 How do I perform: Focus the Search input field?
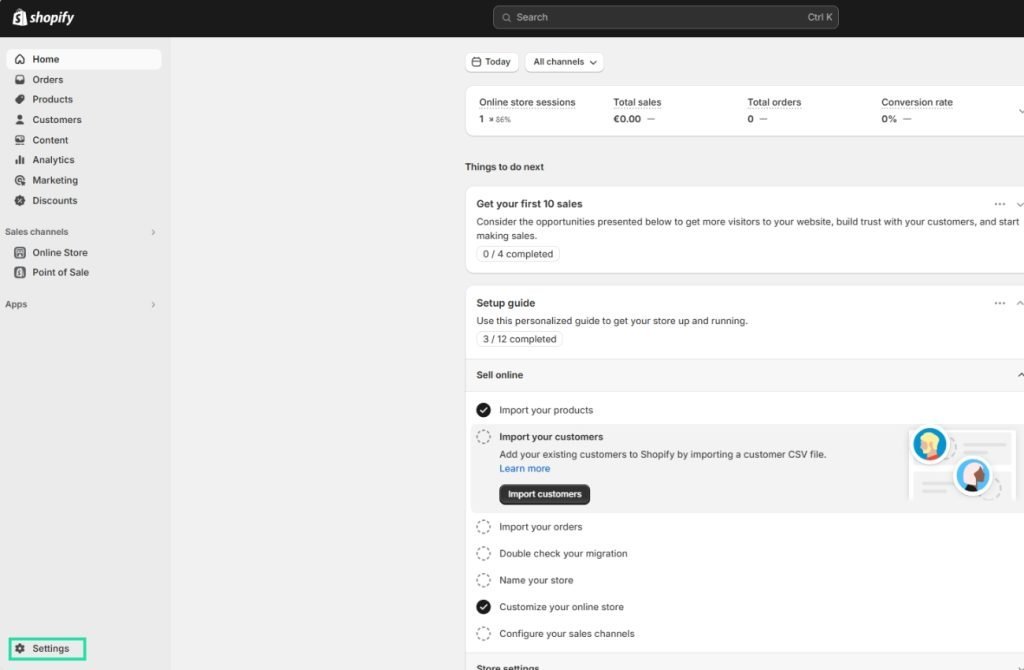pos(665,18)
